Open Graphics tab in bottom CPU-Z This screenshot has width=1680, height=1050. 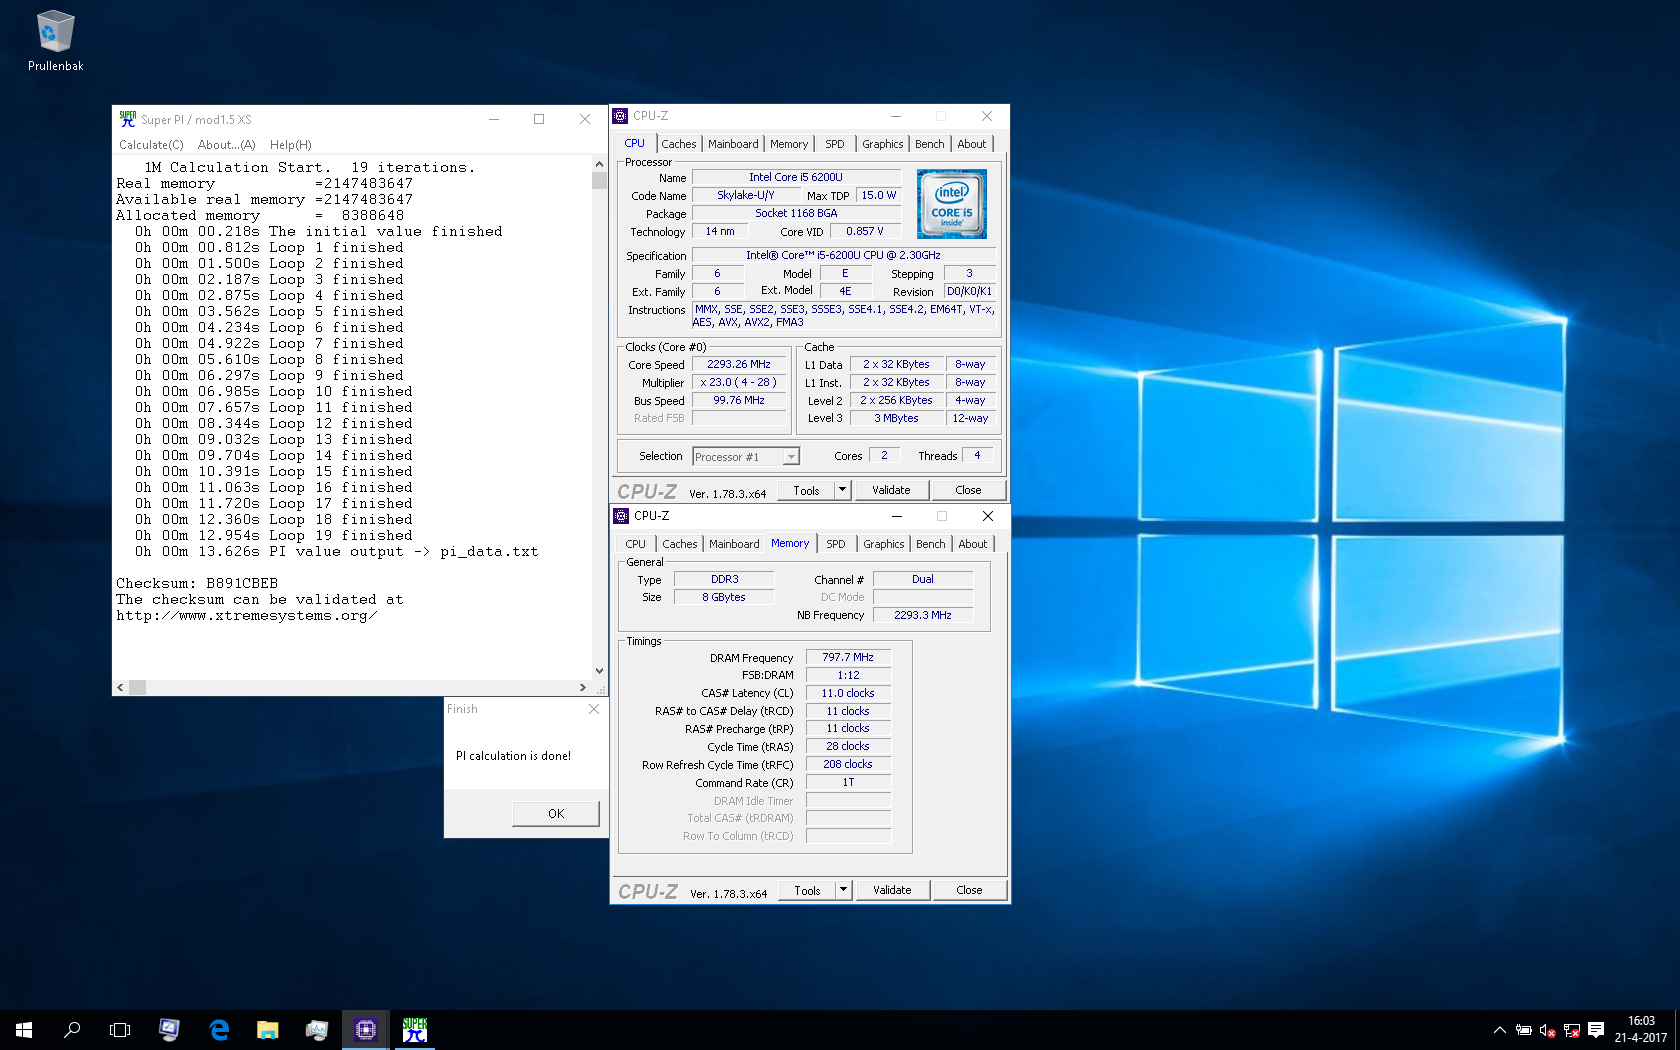click(x=884, y=544)
